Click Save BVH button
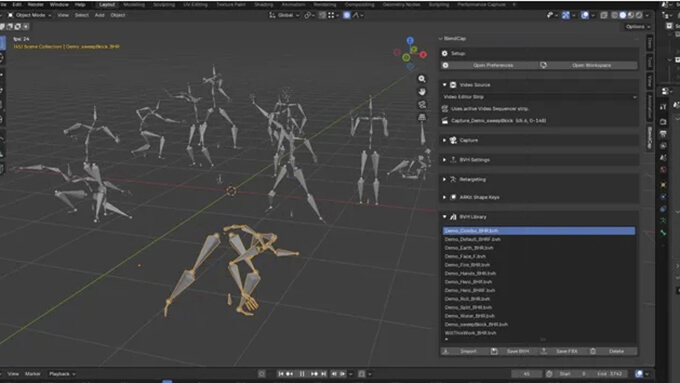680x383 pixels. [513, 351]
